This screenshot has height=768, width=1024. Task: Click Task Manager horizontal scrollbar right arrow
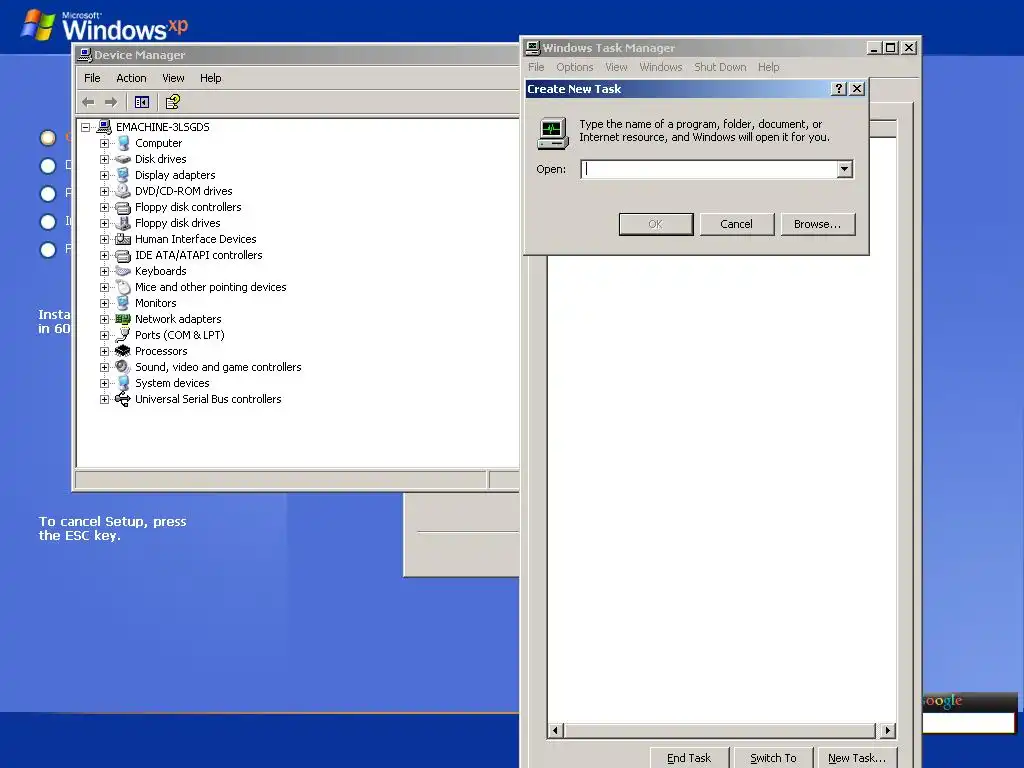coord(888,730)
